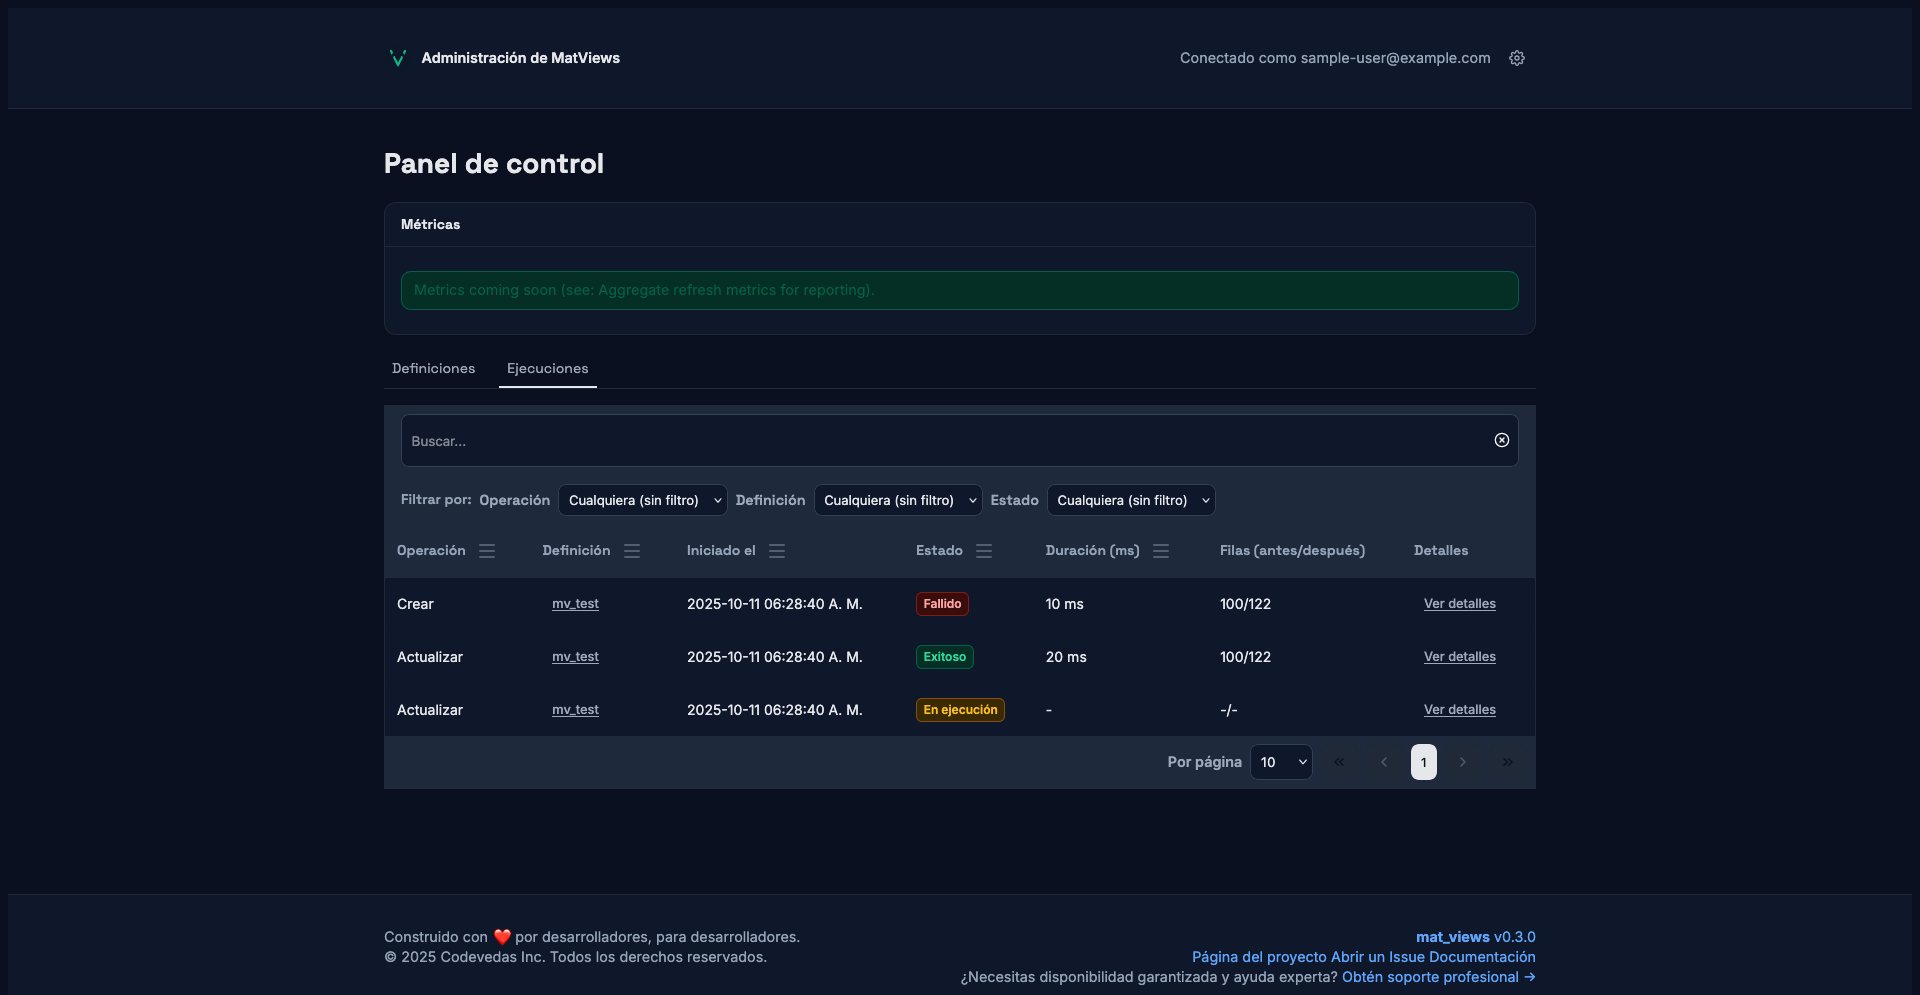This screenshot has height=995, width=1920.
Task: Click the Obtén soporte profesional link
Action: [1438, 977]
